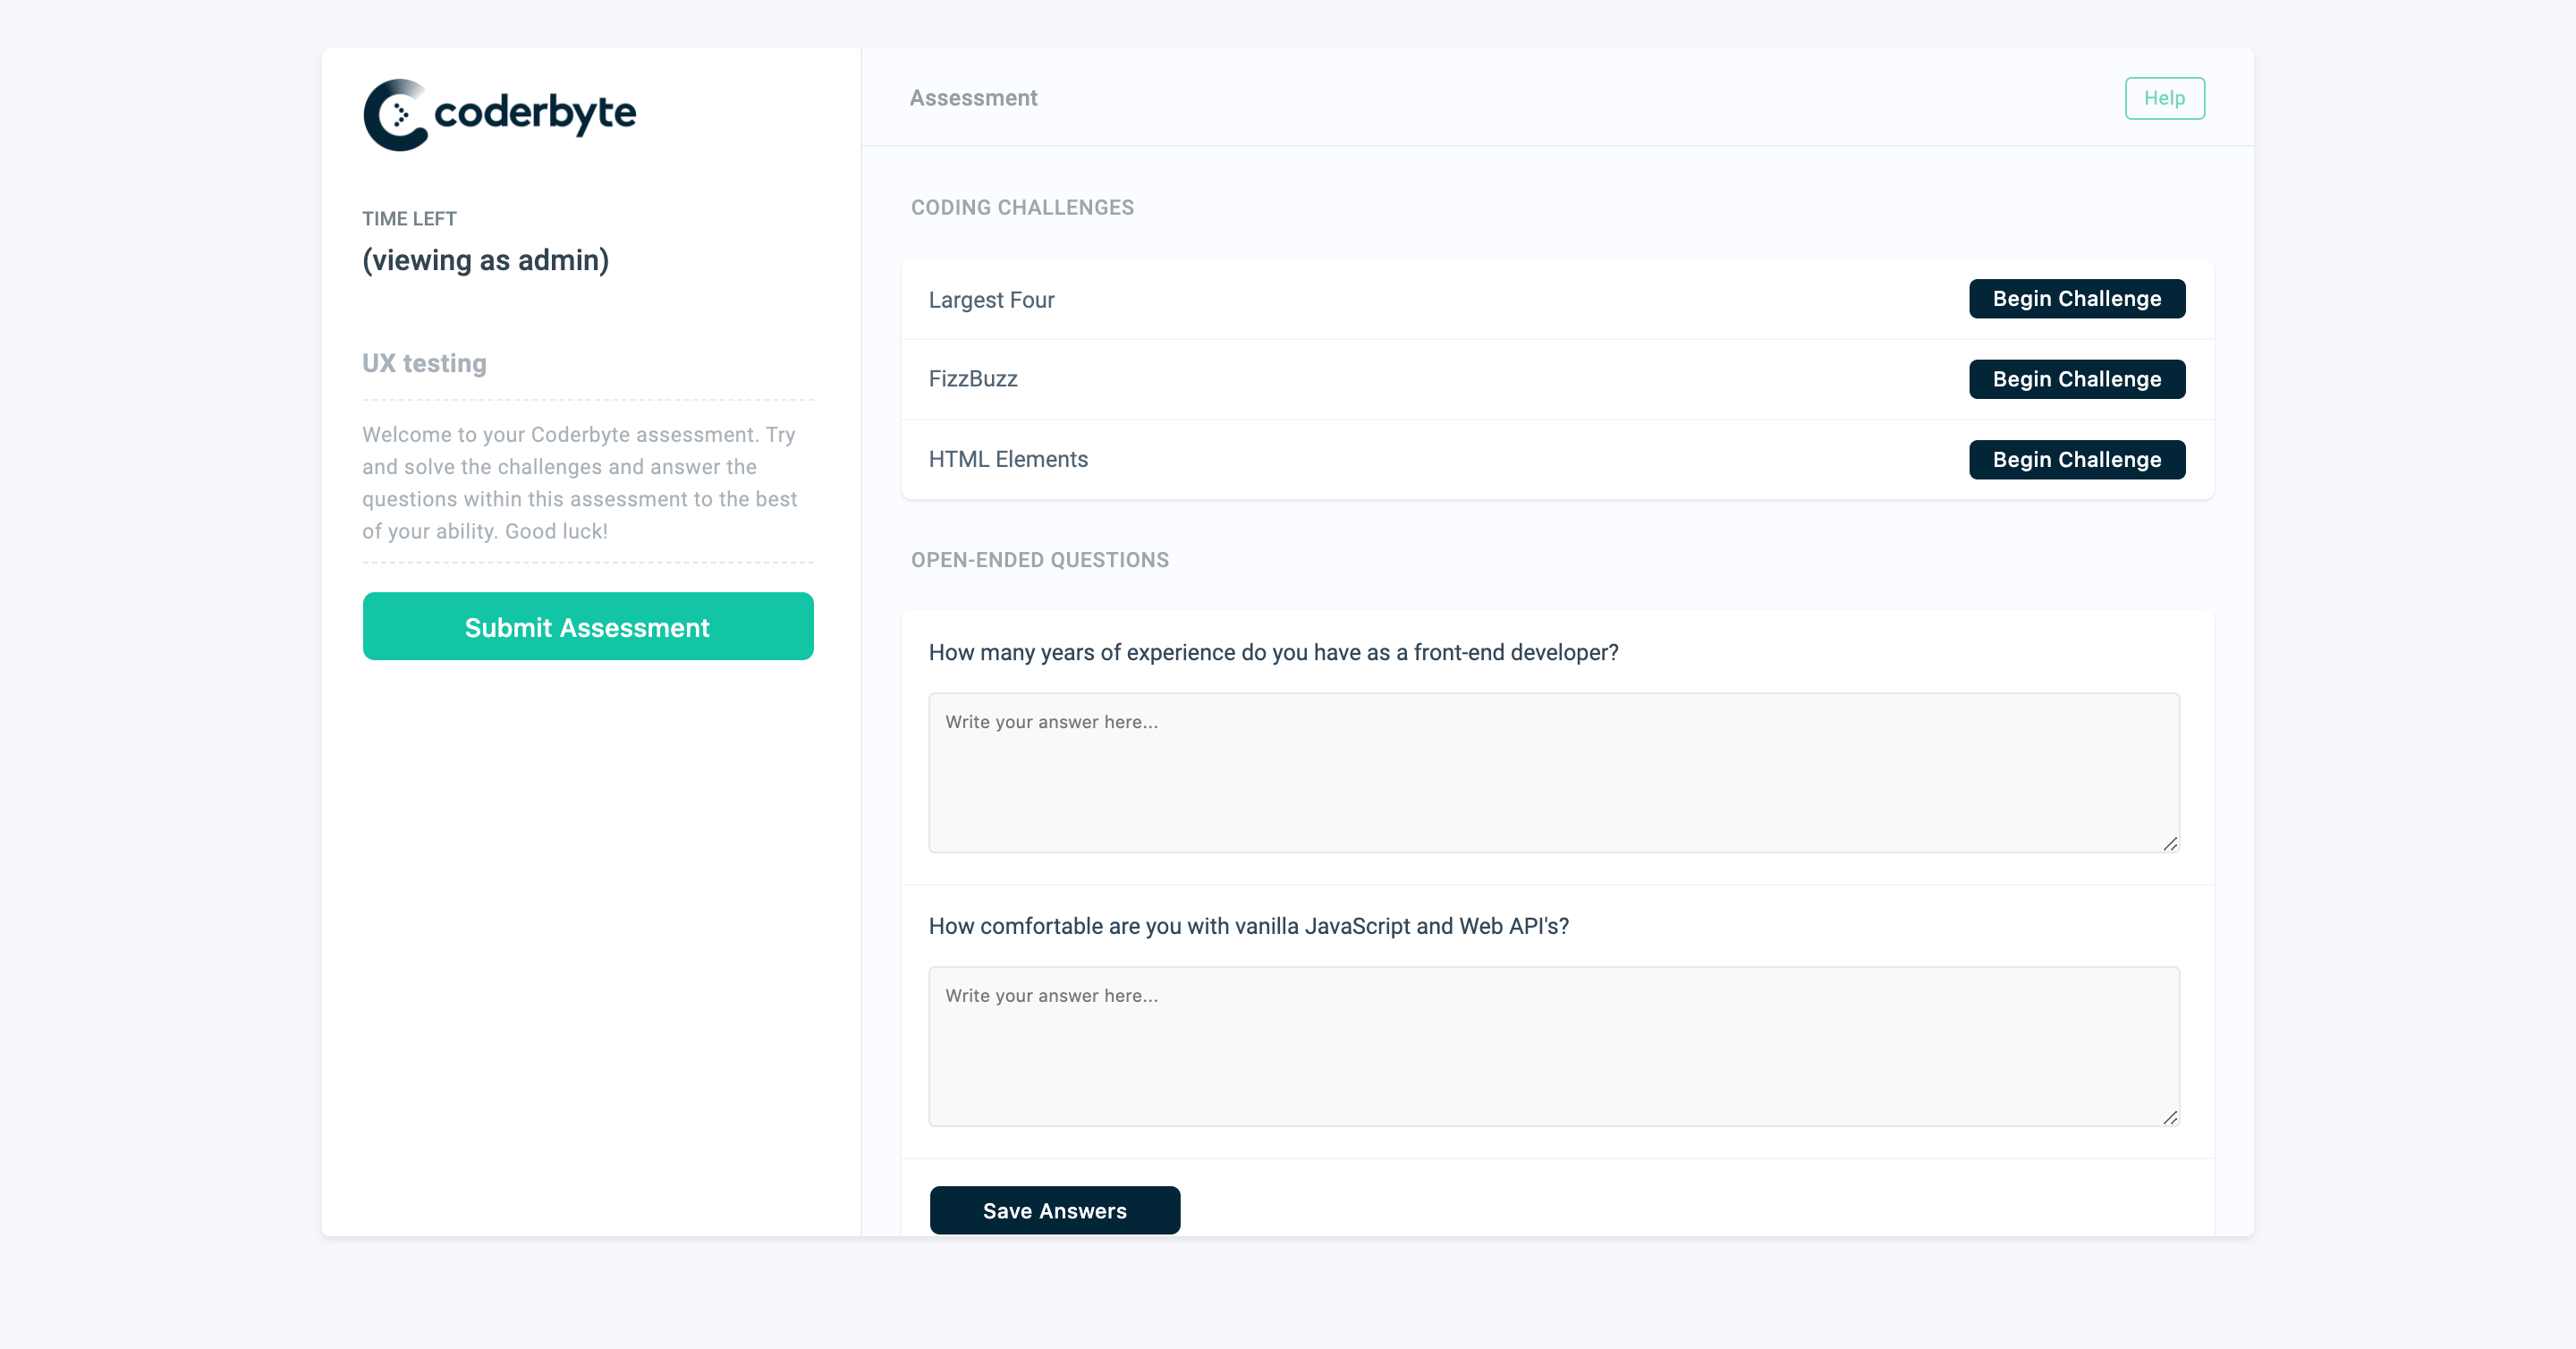The image size is (2576, 1349).
Task: Begin the Largest Four challenge
Action: [x=2076, y=299]
